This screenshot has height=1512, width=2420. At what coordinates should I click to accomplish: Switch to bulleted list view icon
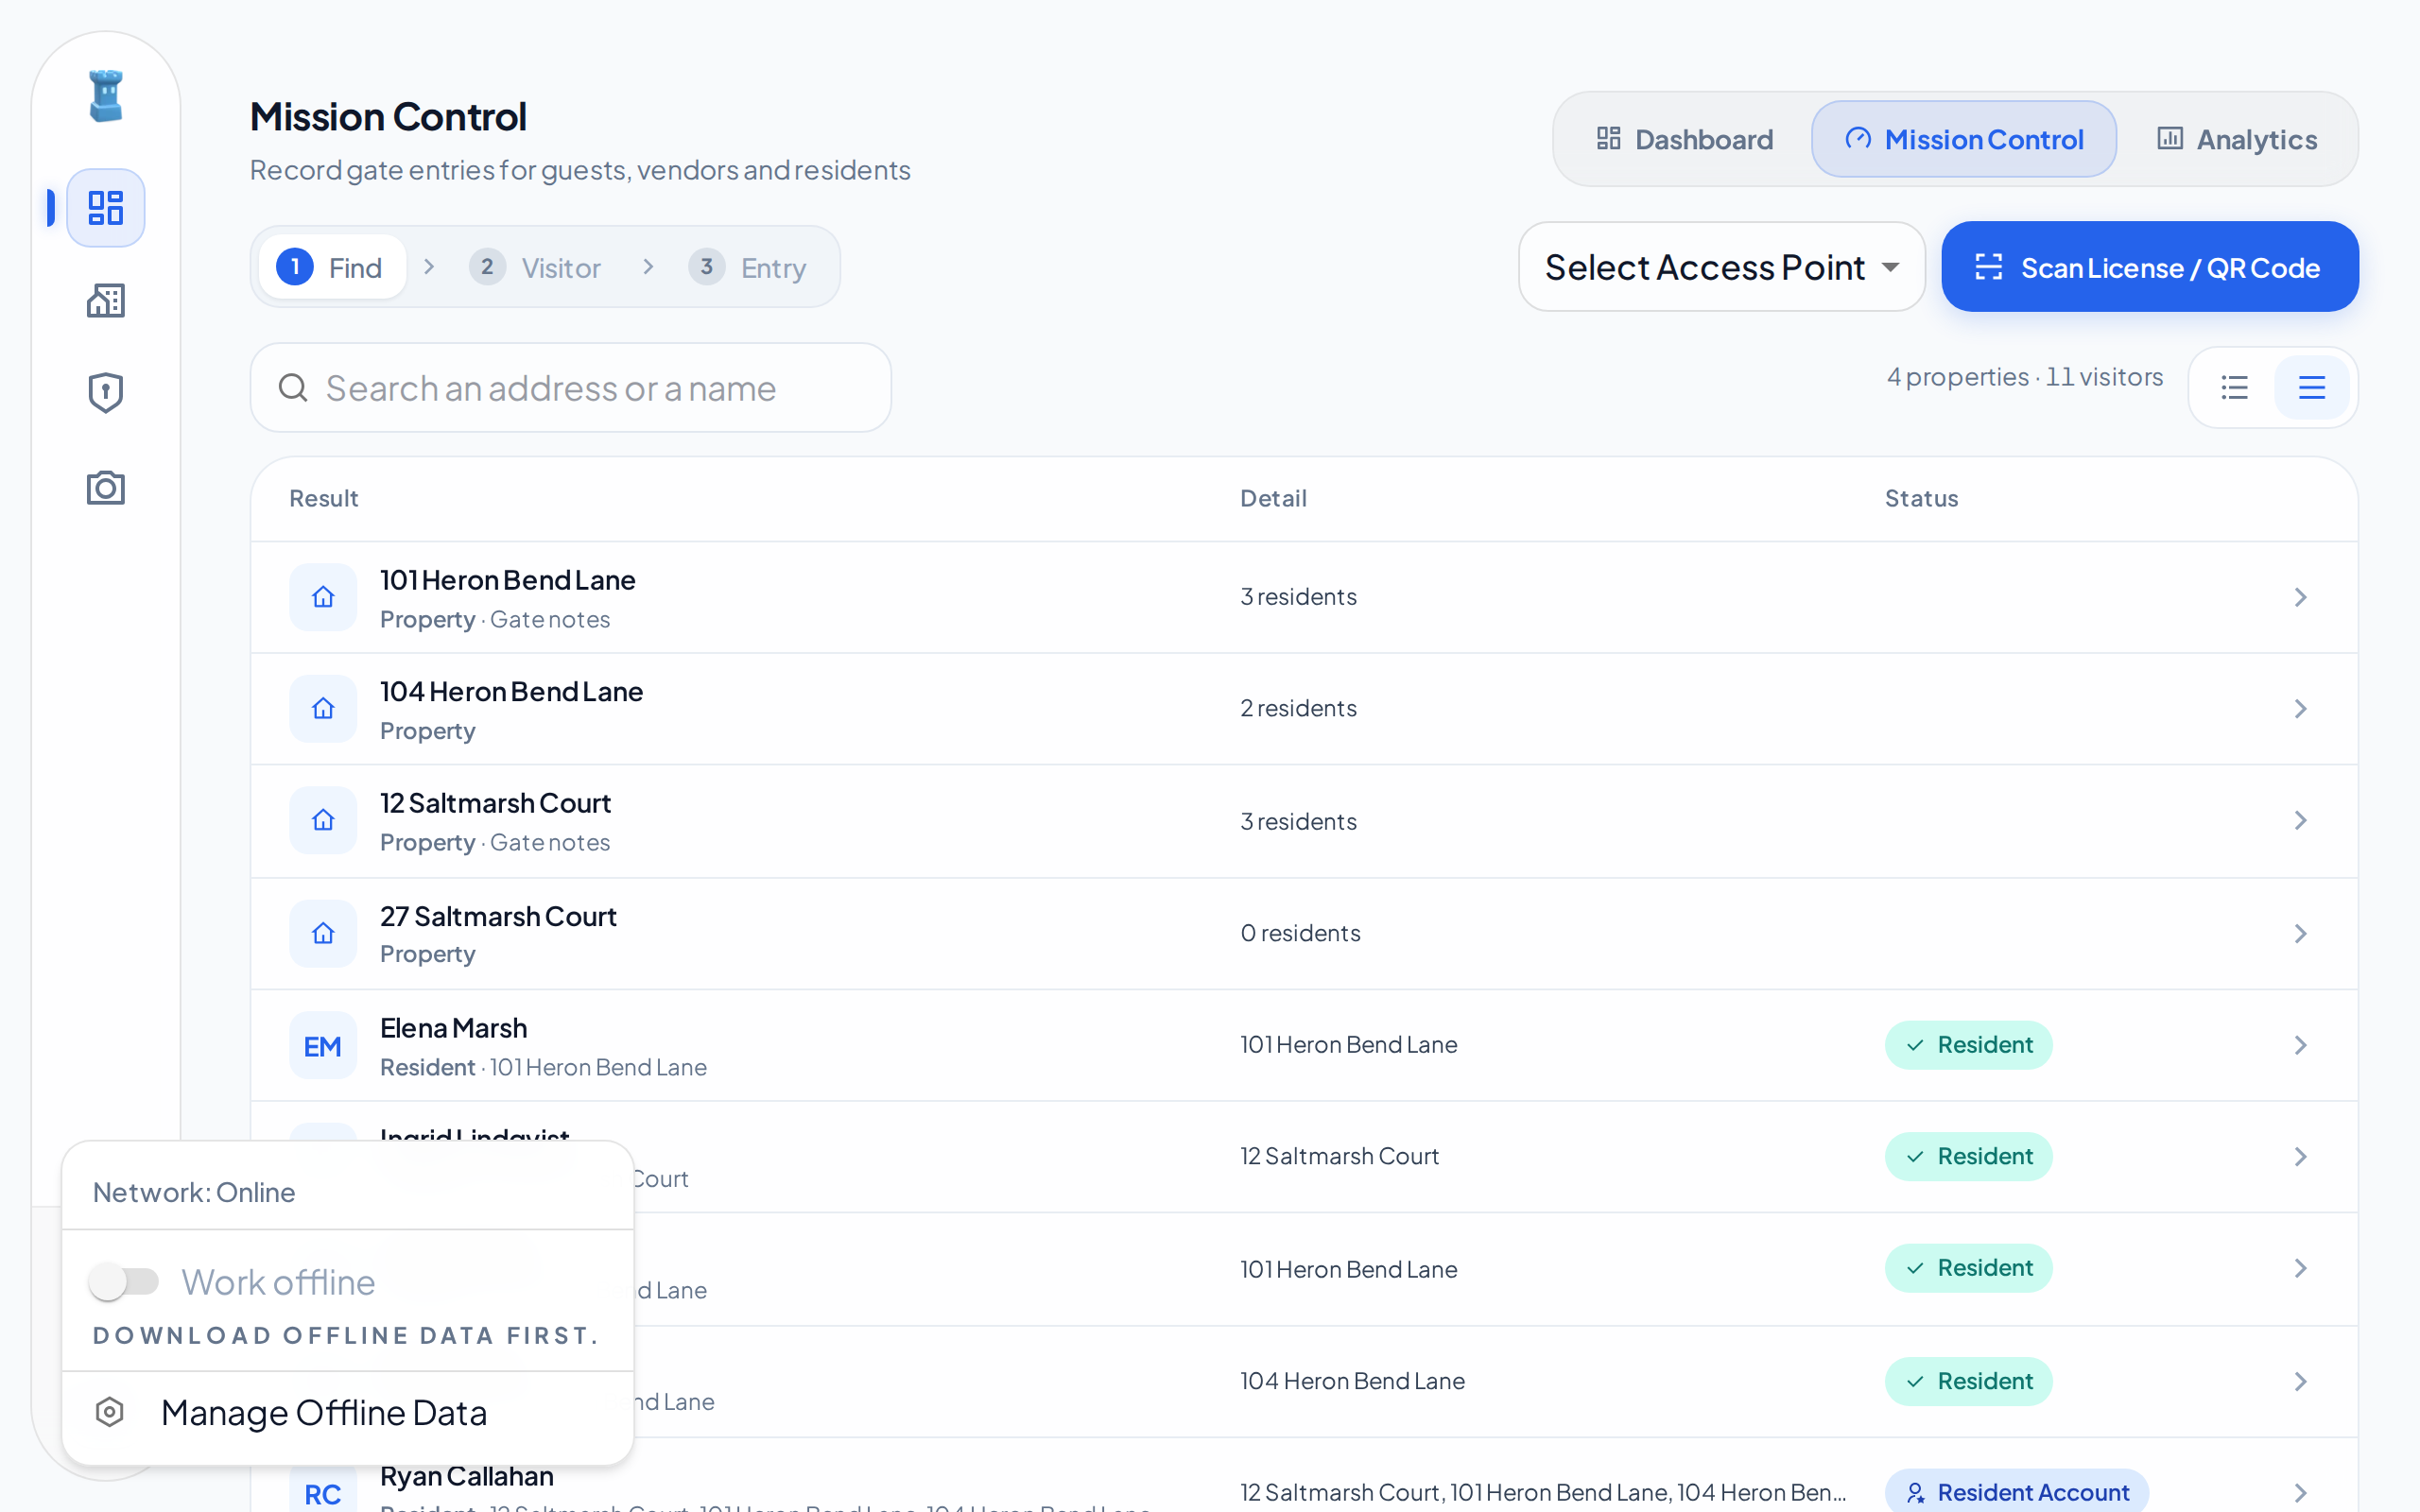(2235, 387)
